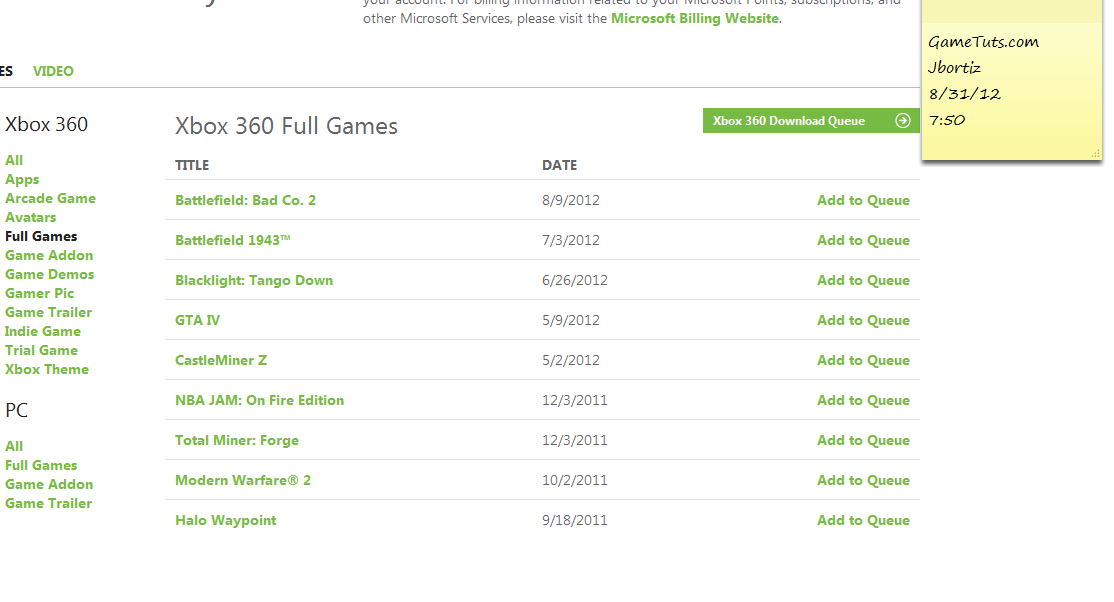Click Jbortiz line on sticky note
Image resolution: width=1114 pixels, height=602 pixels.
point(954,68)
